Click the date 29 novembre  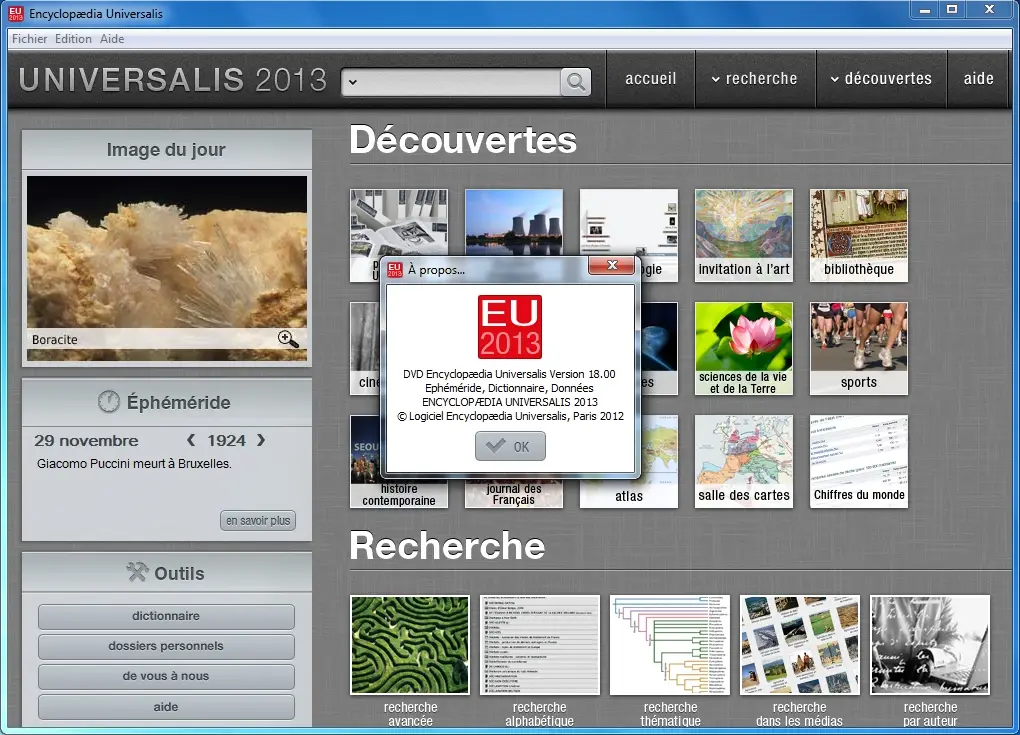86,440
